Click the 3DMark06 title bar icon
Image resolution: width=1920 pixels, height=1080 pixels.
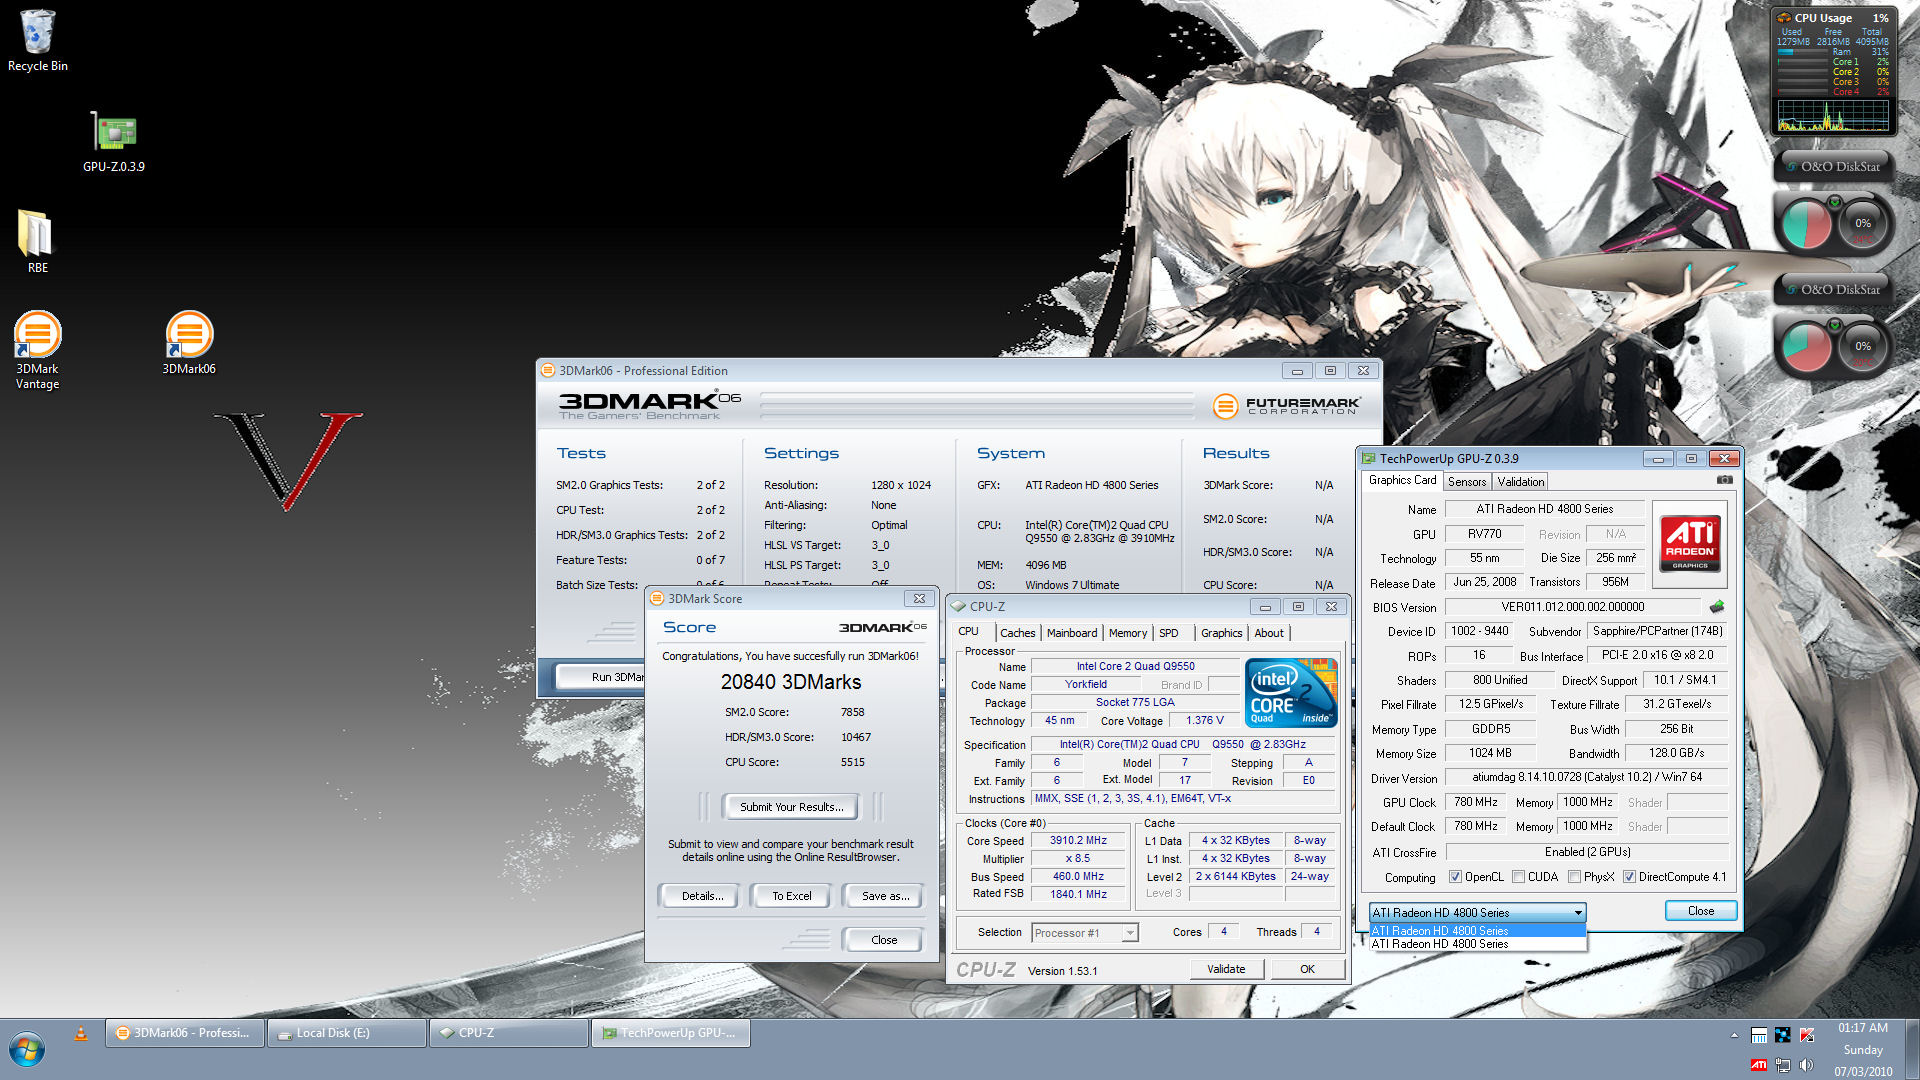coord(548,370)
